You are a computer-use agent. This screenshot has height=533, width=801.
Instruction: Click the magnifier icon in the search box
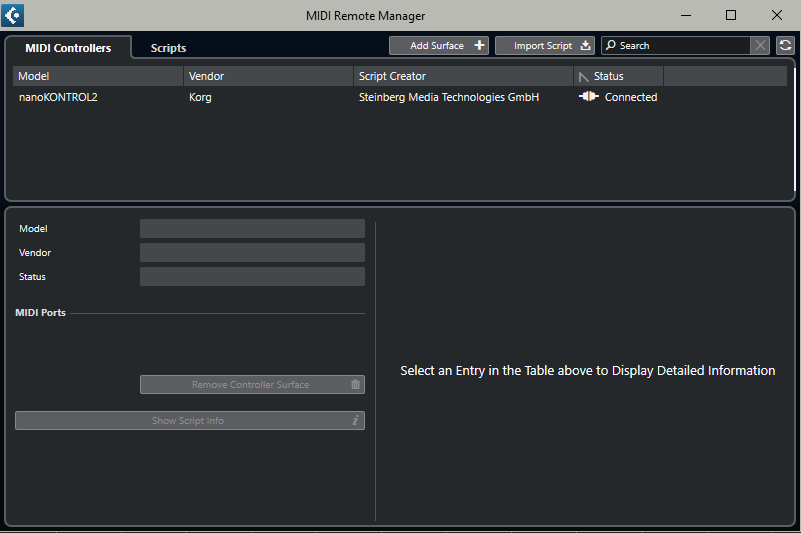[x=610, y=45]
